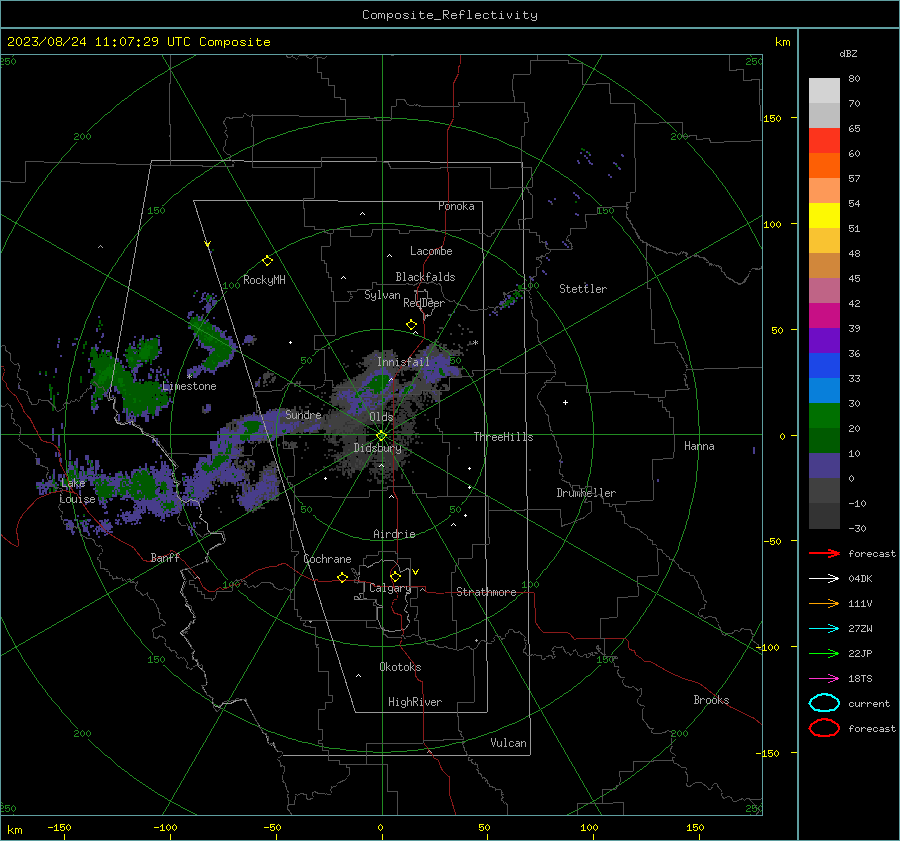Image resolution: width=900 pixels, height=841 pixels.
Task: Click the Lacombe town label
Action: pyautogui.click(x=431, y=251)
